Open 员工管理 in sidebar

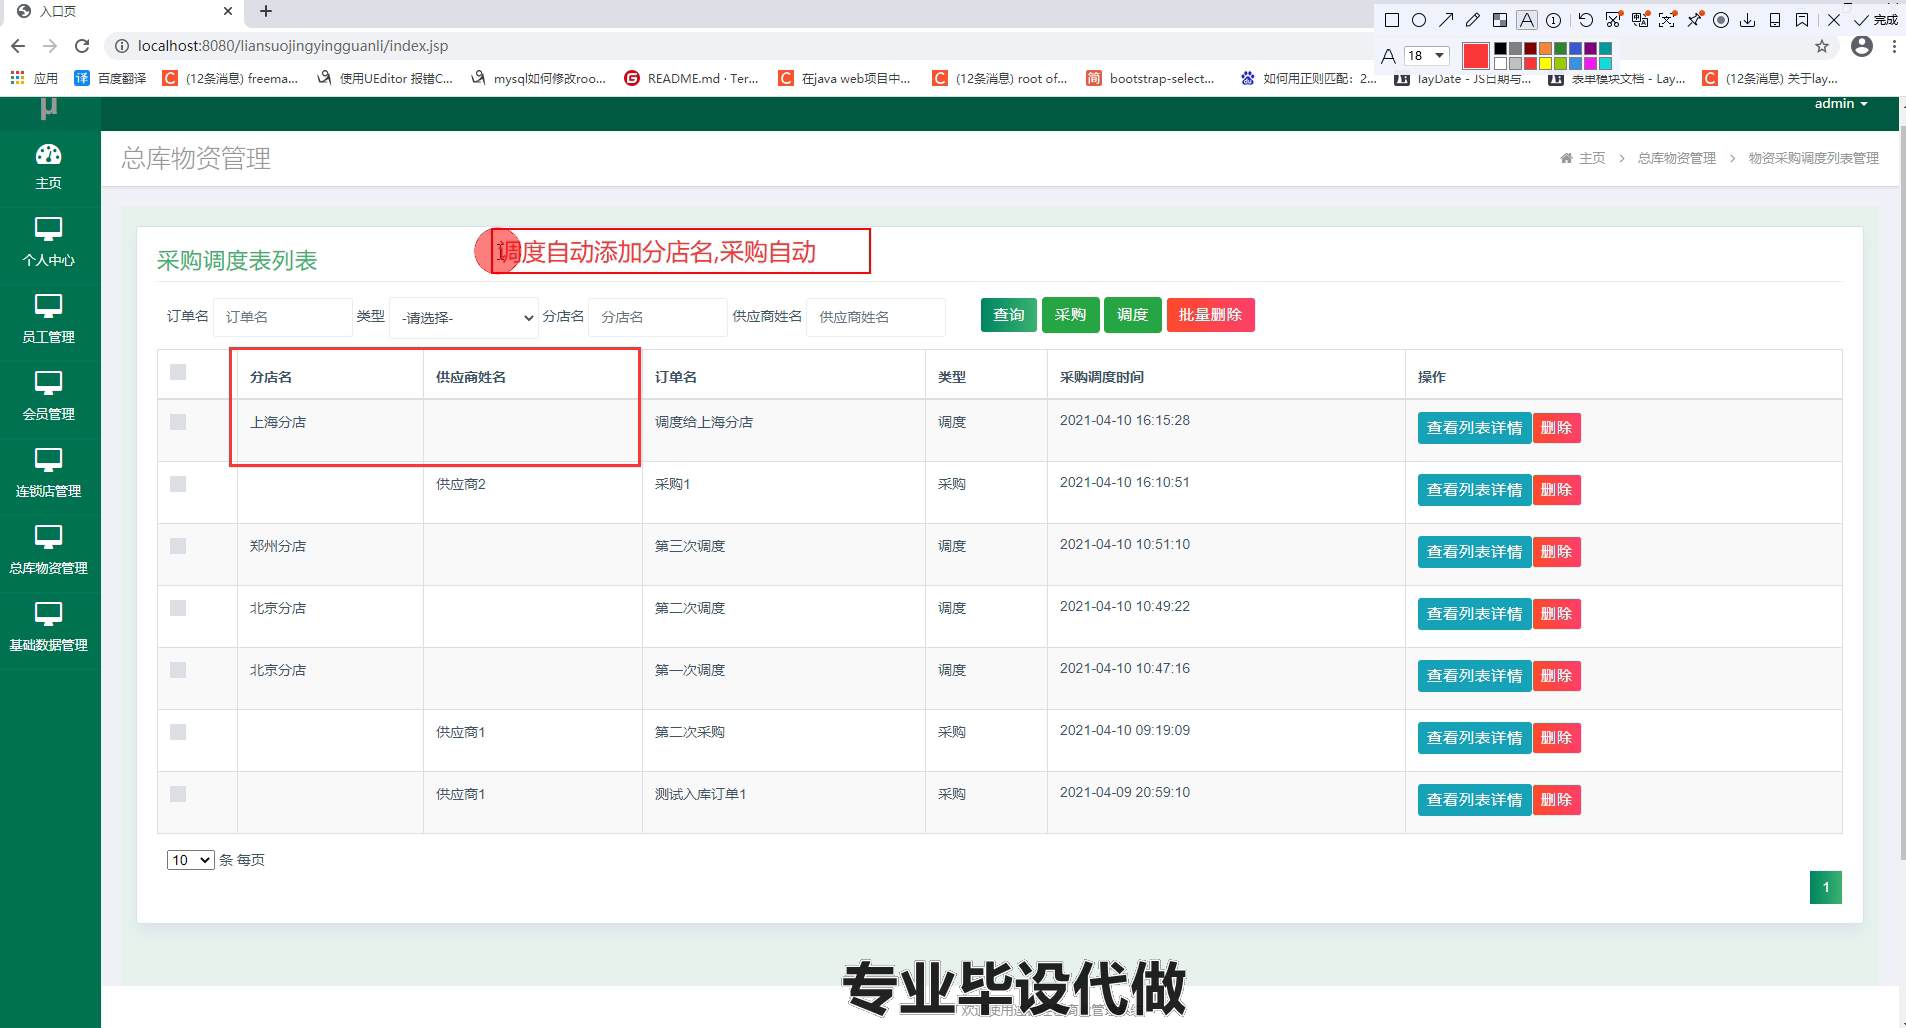tap(49, 321)
